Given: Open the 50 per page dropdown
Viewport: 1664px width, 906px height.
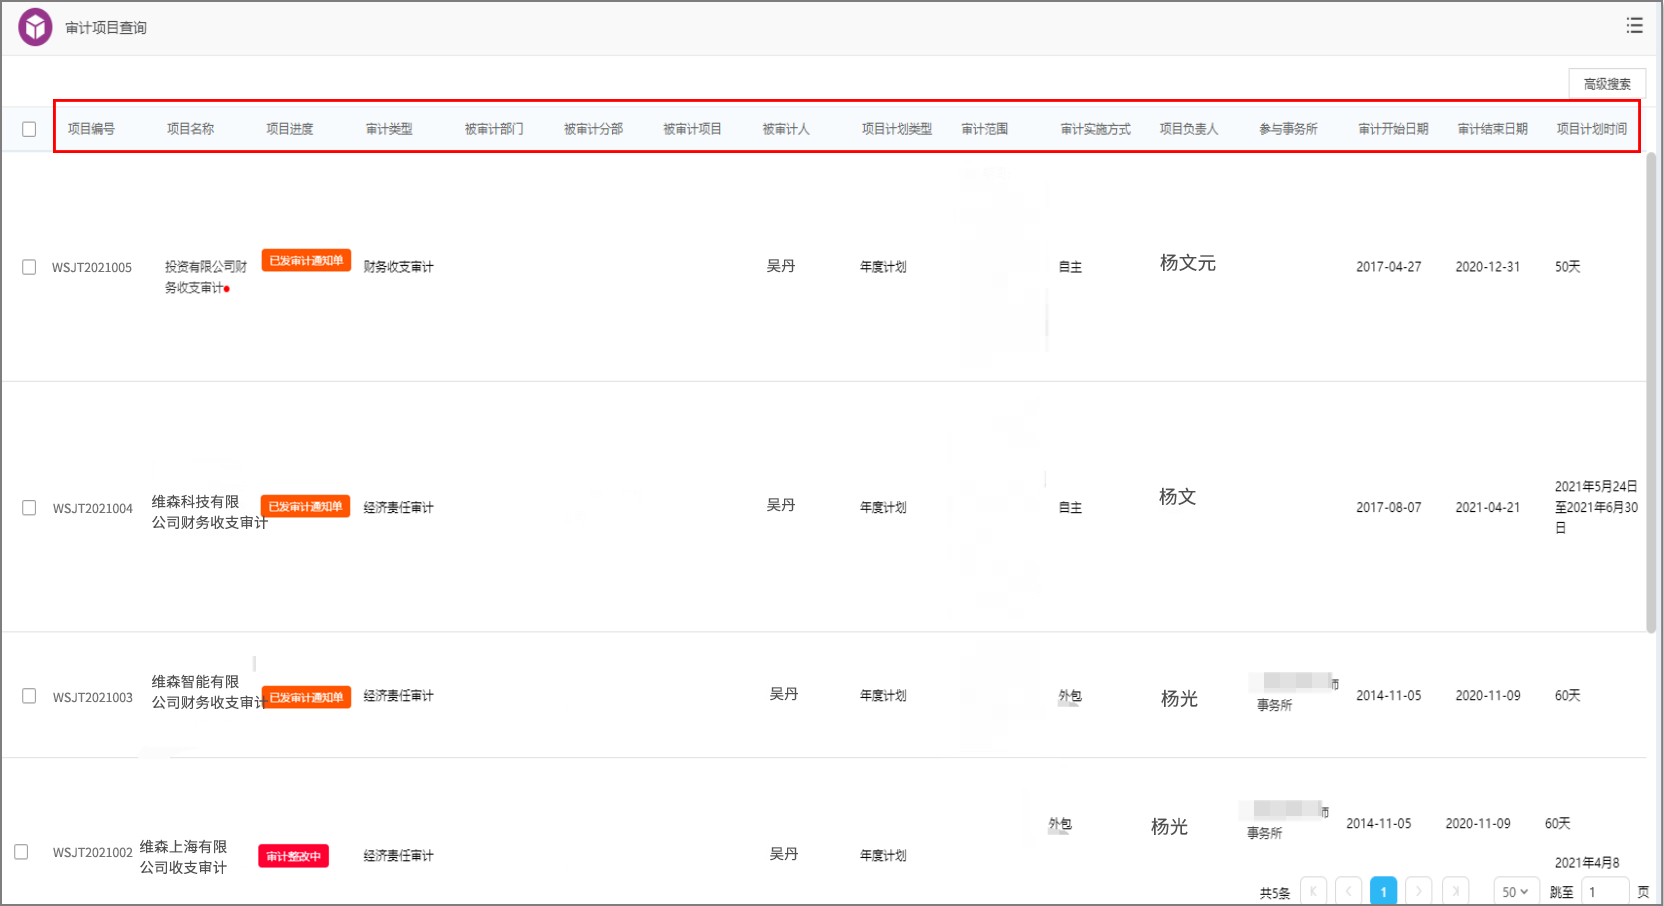Looking at the screenshot, I should coord(1516,891).
